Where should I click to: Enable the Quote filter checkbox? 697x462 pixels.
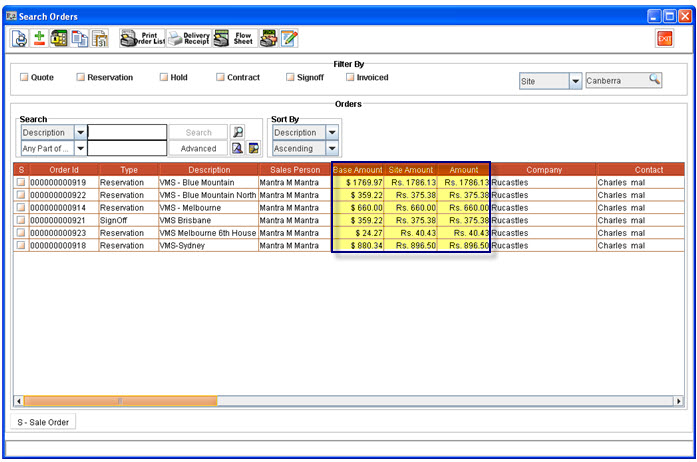click(x=24, y=77)
